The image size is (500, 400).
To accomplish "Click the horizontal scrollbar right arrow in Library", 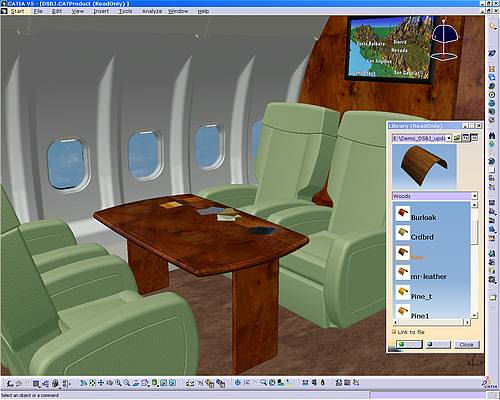I will (x=467, y=322).
